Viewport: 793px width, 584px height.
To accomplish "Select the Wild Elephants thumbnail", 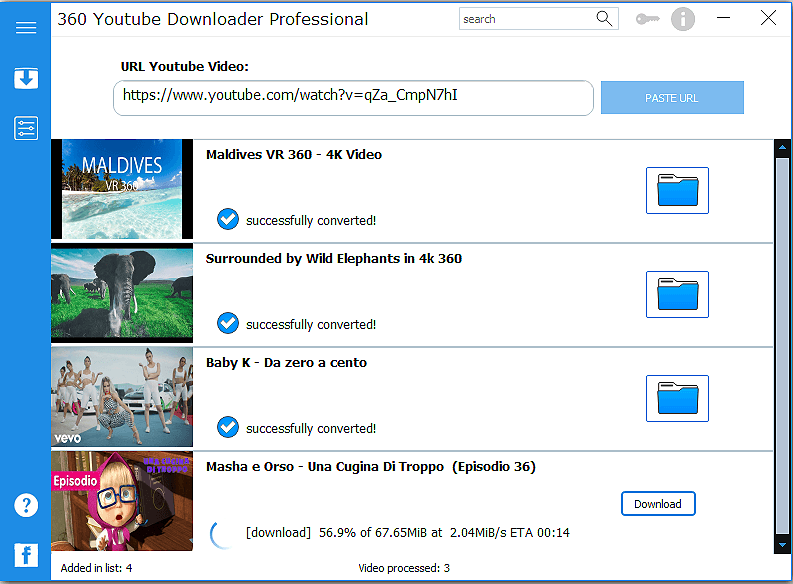I will point(122,293).
